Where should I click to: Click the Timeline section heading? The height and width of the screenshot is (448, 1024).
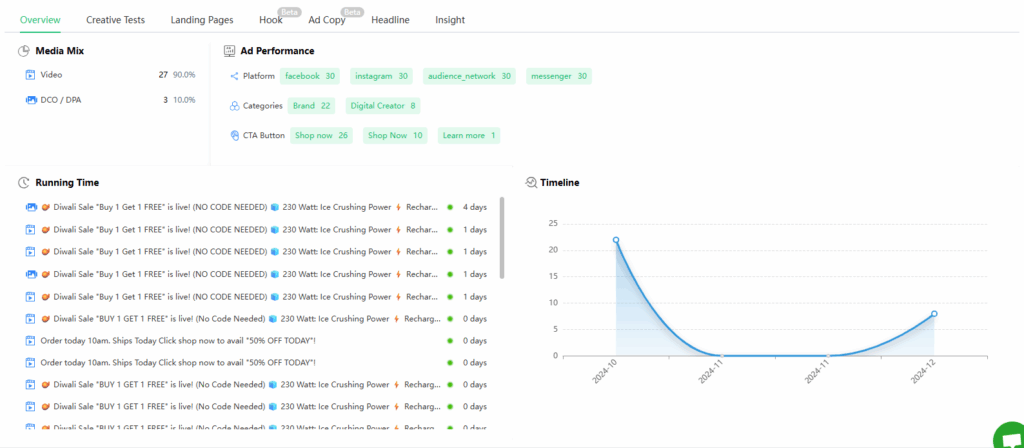pos(560,183)
